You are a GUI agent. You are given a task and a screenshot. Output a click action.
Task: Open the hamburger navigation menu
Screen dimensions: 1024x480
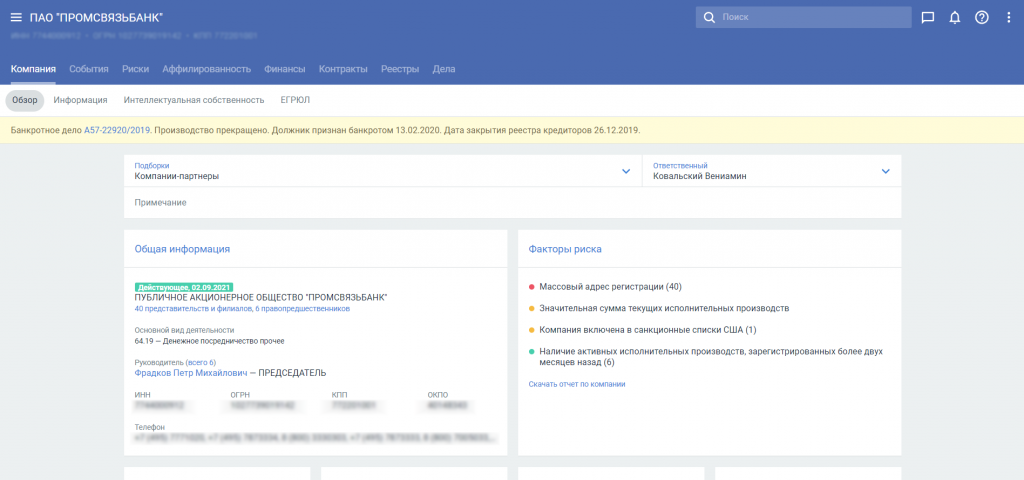click(x=16, y=18)
